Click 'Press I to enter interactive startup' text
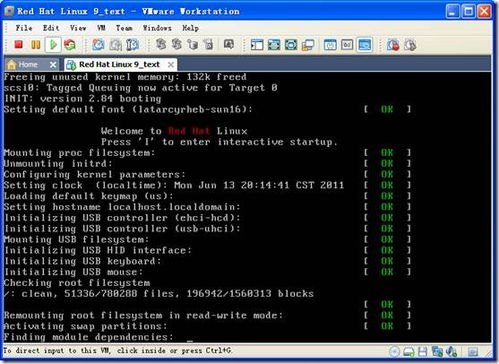 point(219,142)
